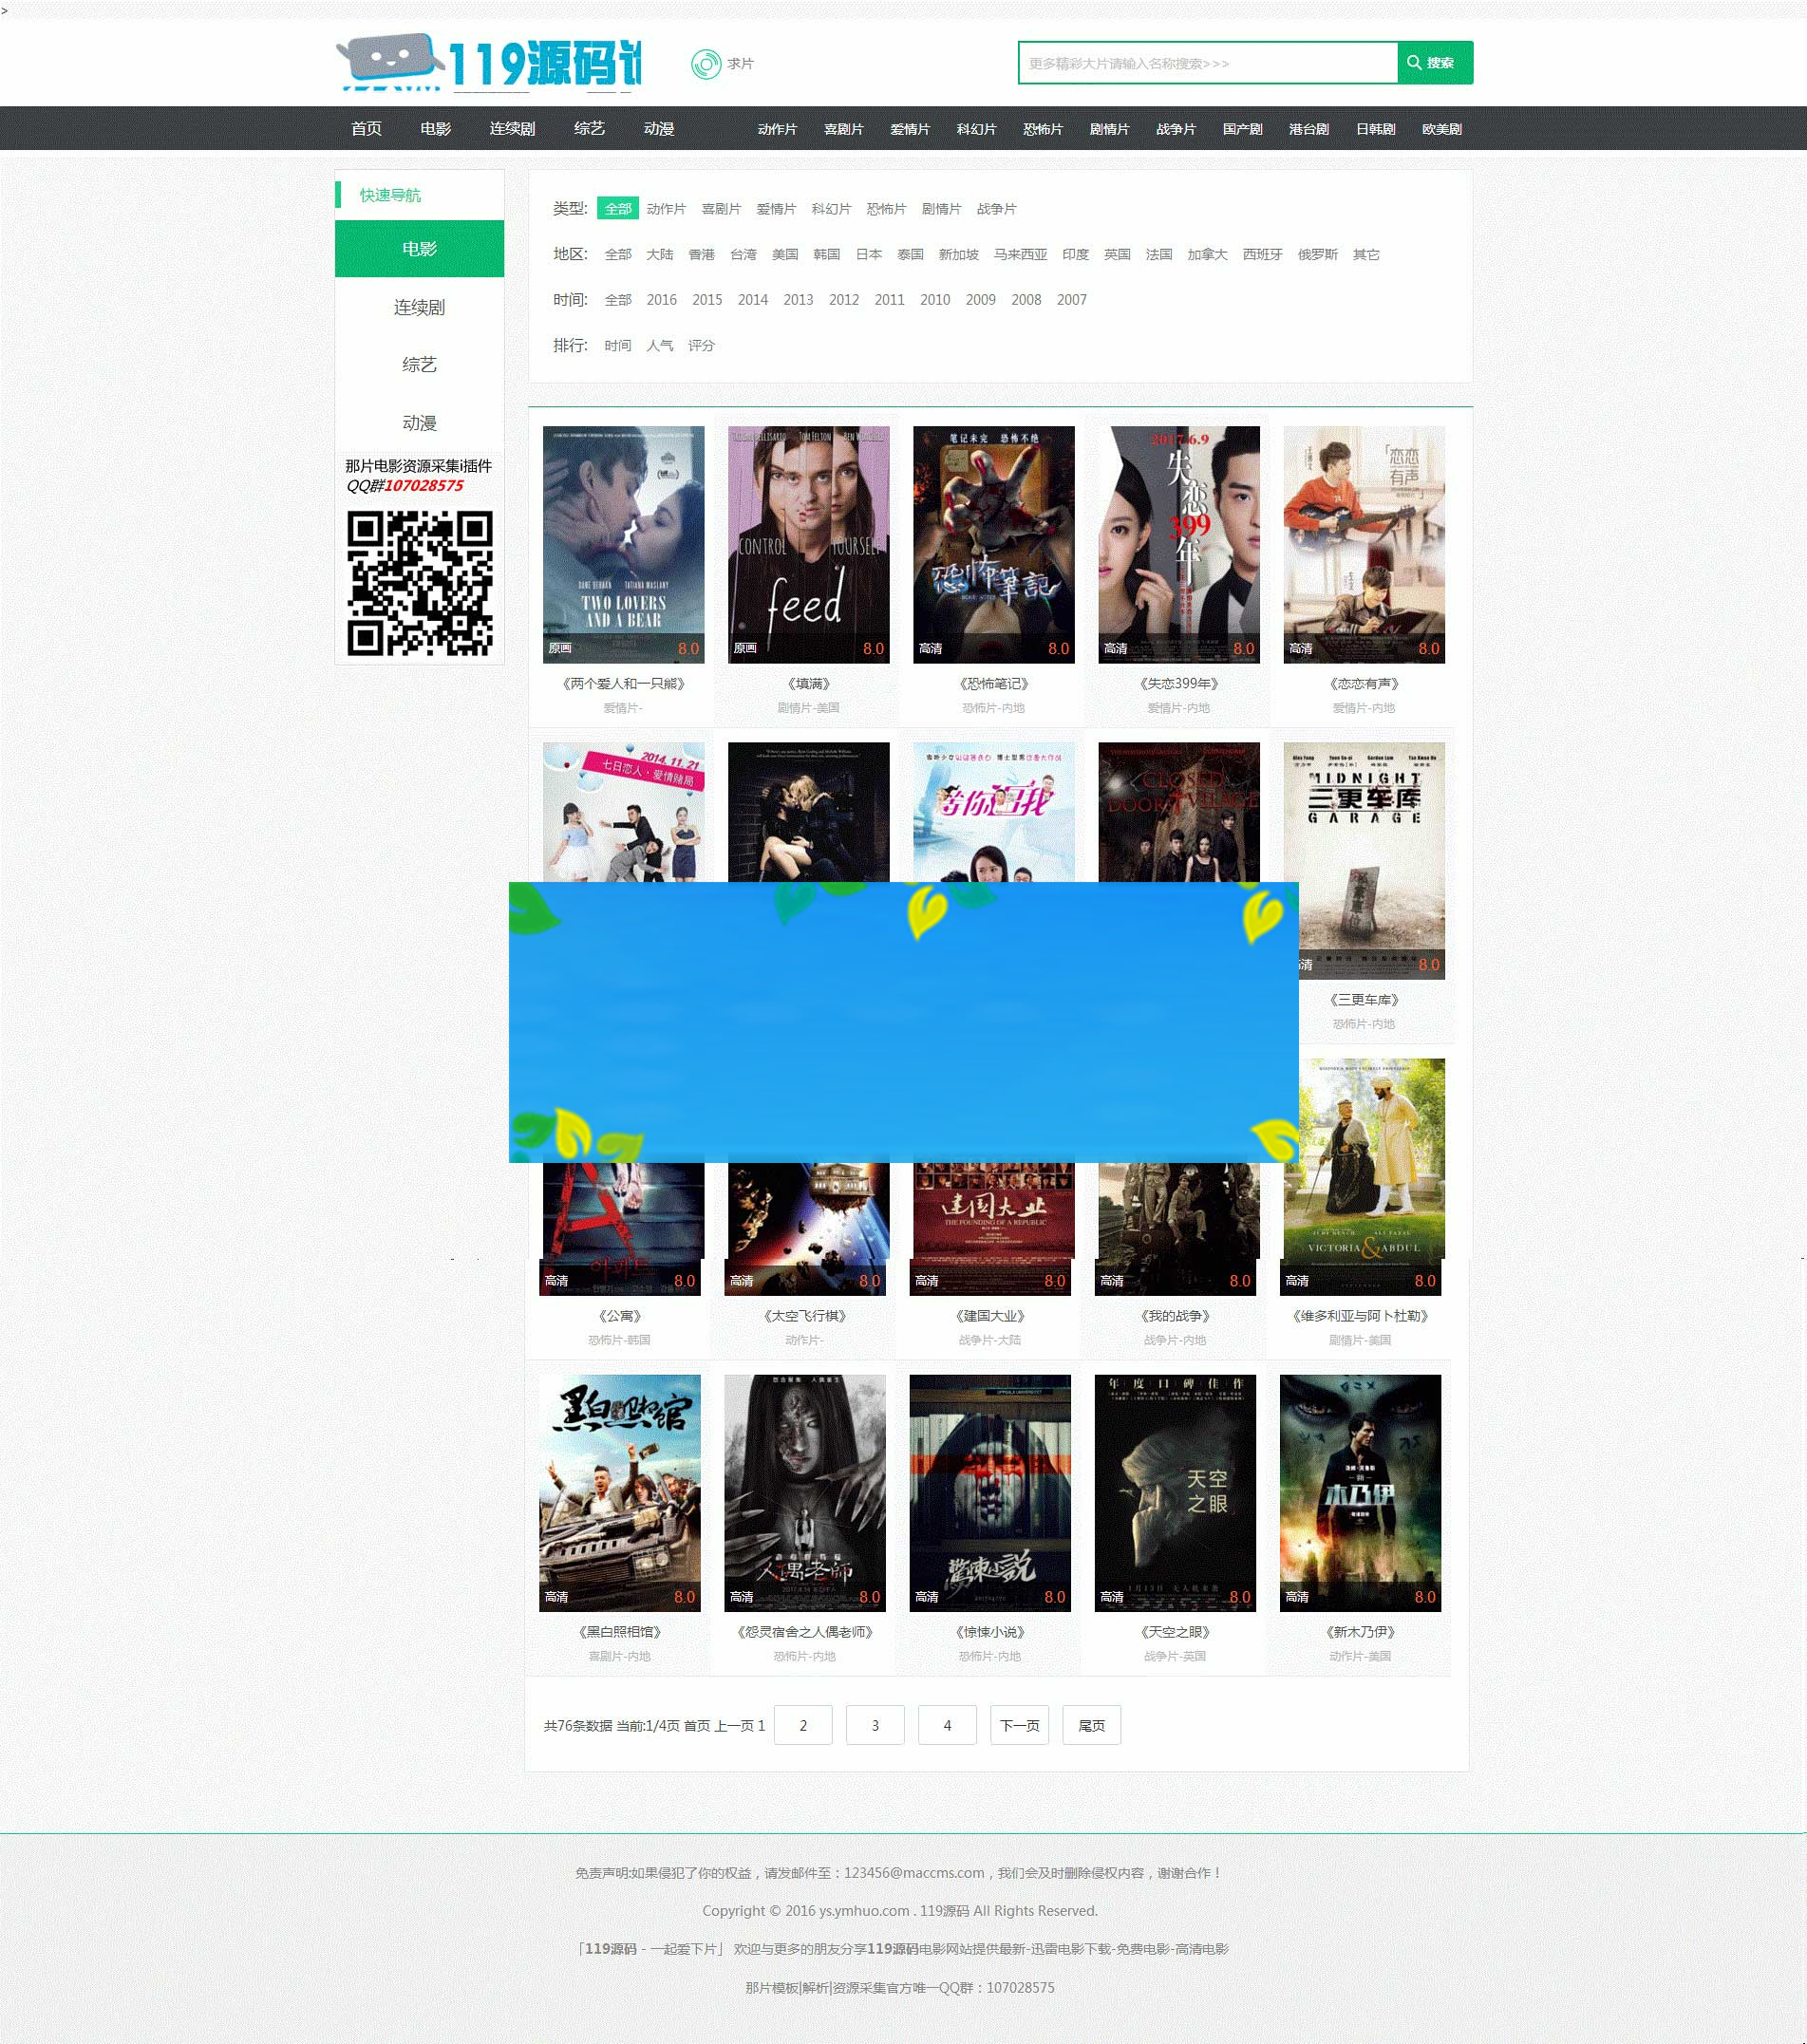
Task: Open the feed movie poster
Action: 808,544
